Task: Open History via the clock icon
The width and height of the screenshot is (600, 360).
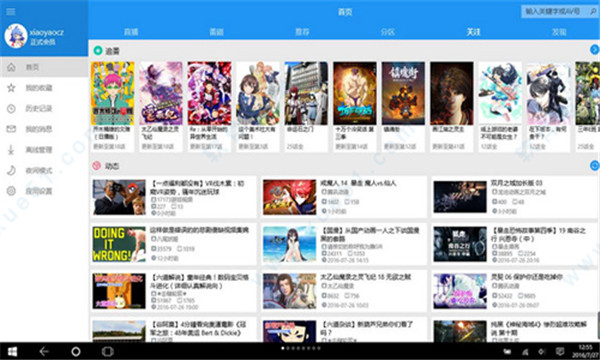Action: (11, 109)
